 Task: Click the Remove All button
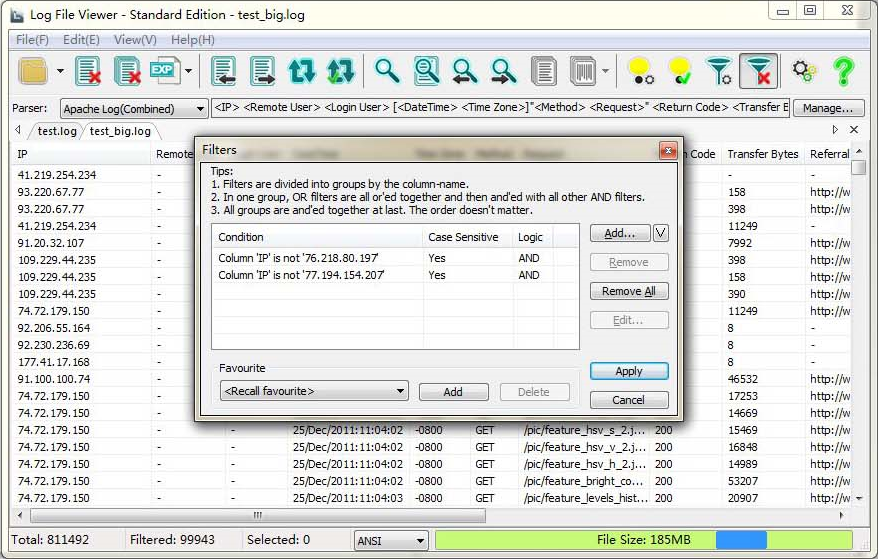[x=628, y=291]
